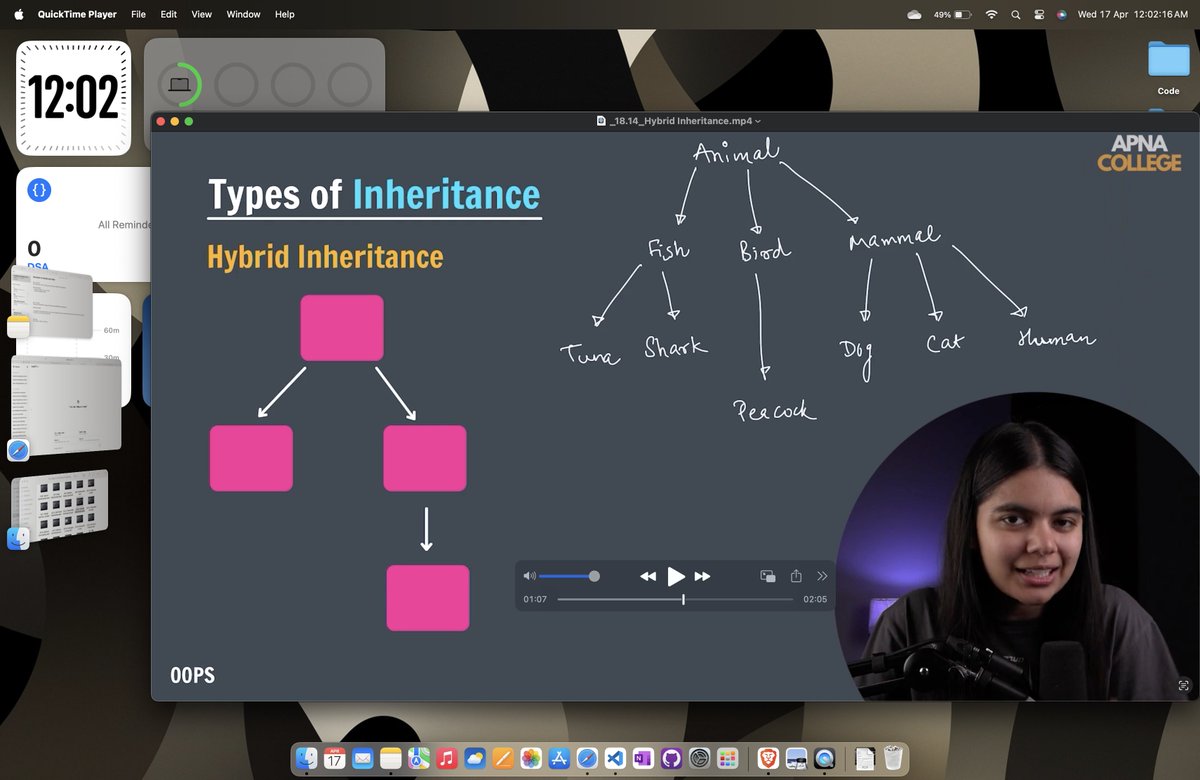Minimize the QuickTime video window
Viewport: 1200px width, 780px height.
click(174, 121)
